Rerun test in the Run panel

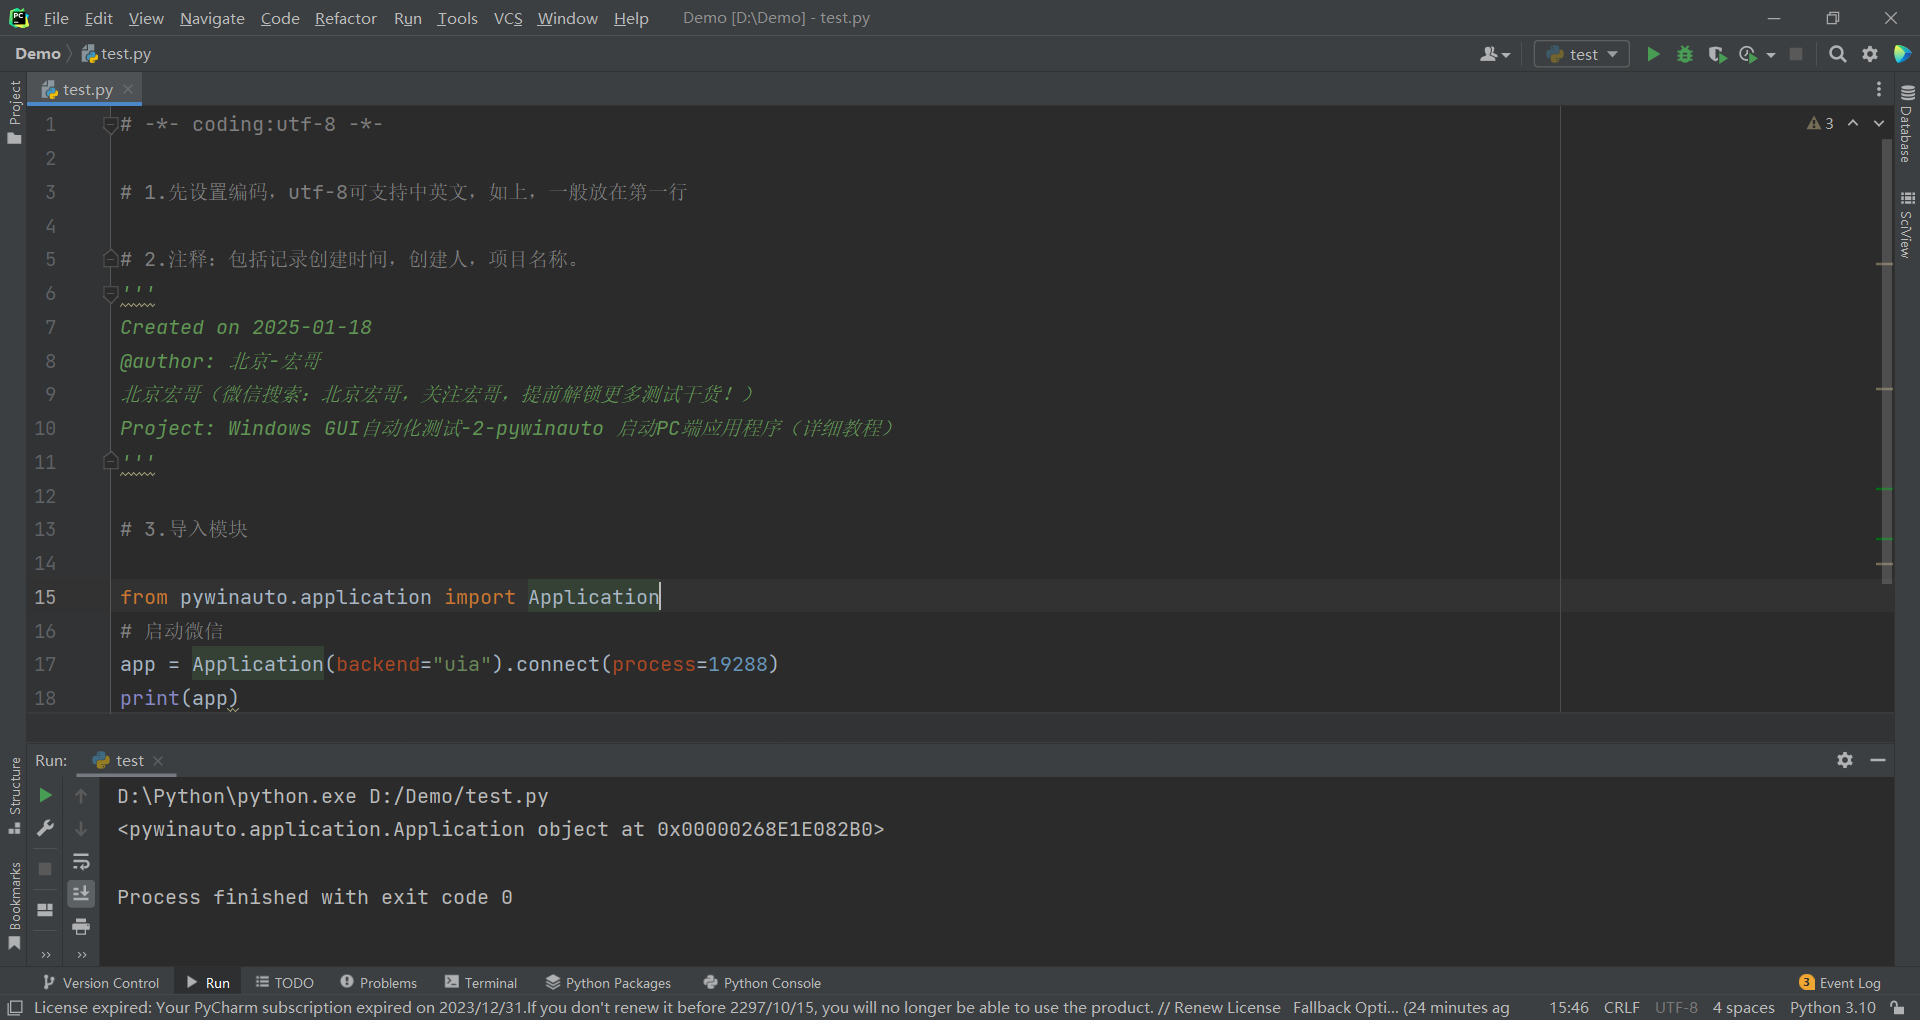tap(45, 795)
